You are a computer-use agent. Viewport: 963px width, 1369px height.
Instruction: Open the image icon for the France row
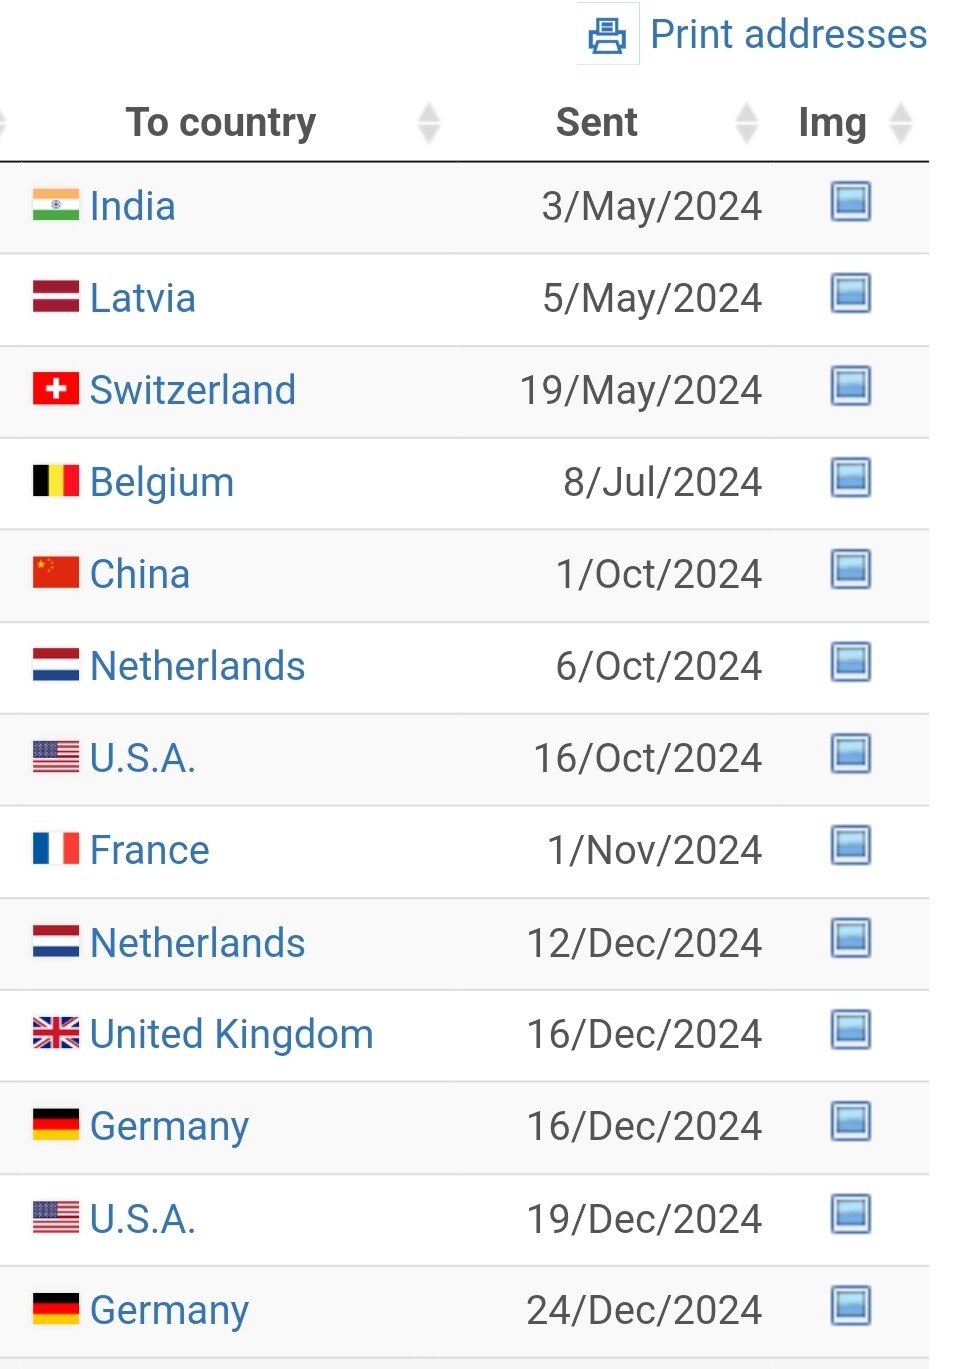pyautogui.click(x=851, y=846)
